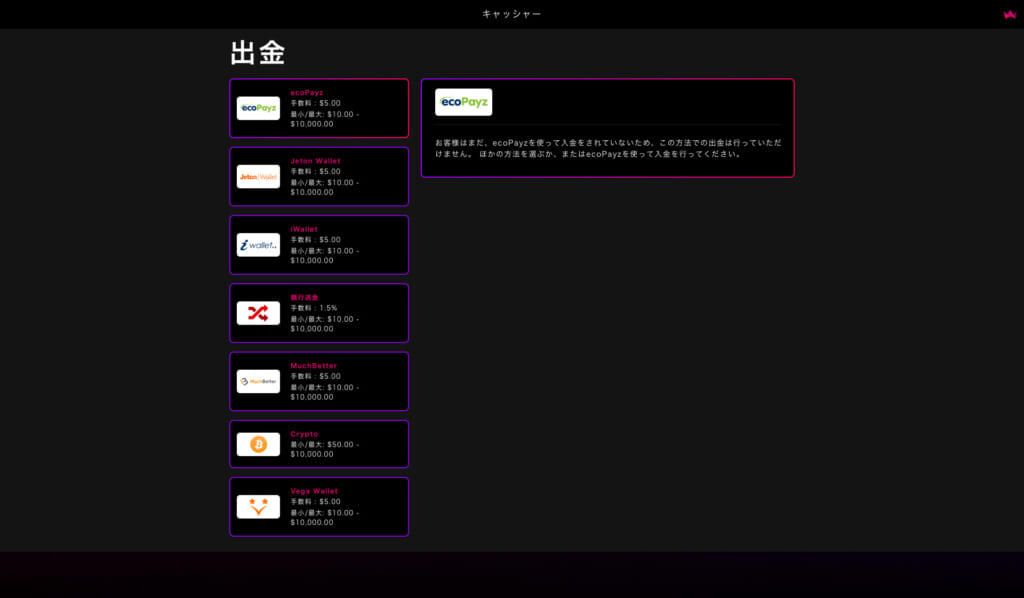Image resolution: width=1024 pixels, height=598 pixels.
Task: Select the 銀行送金 method name
Action: pos(304,298)
